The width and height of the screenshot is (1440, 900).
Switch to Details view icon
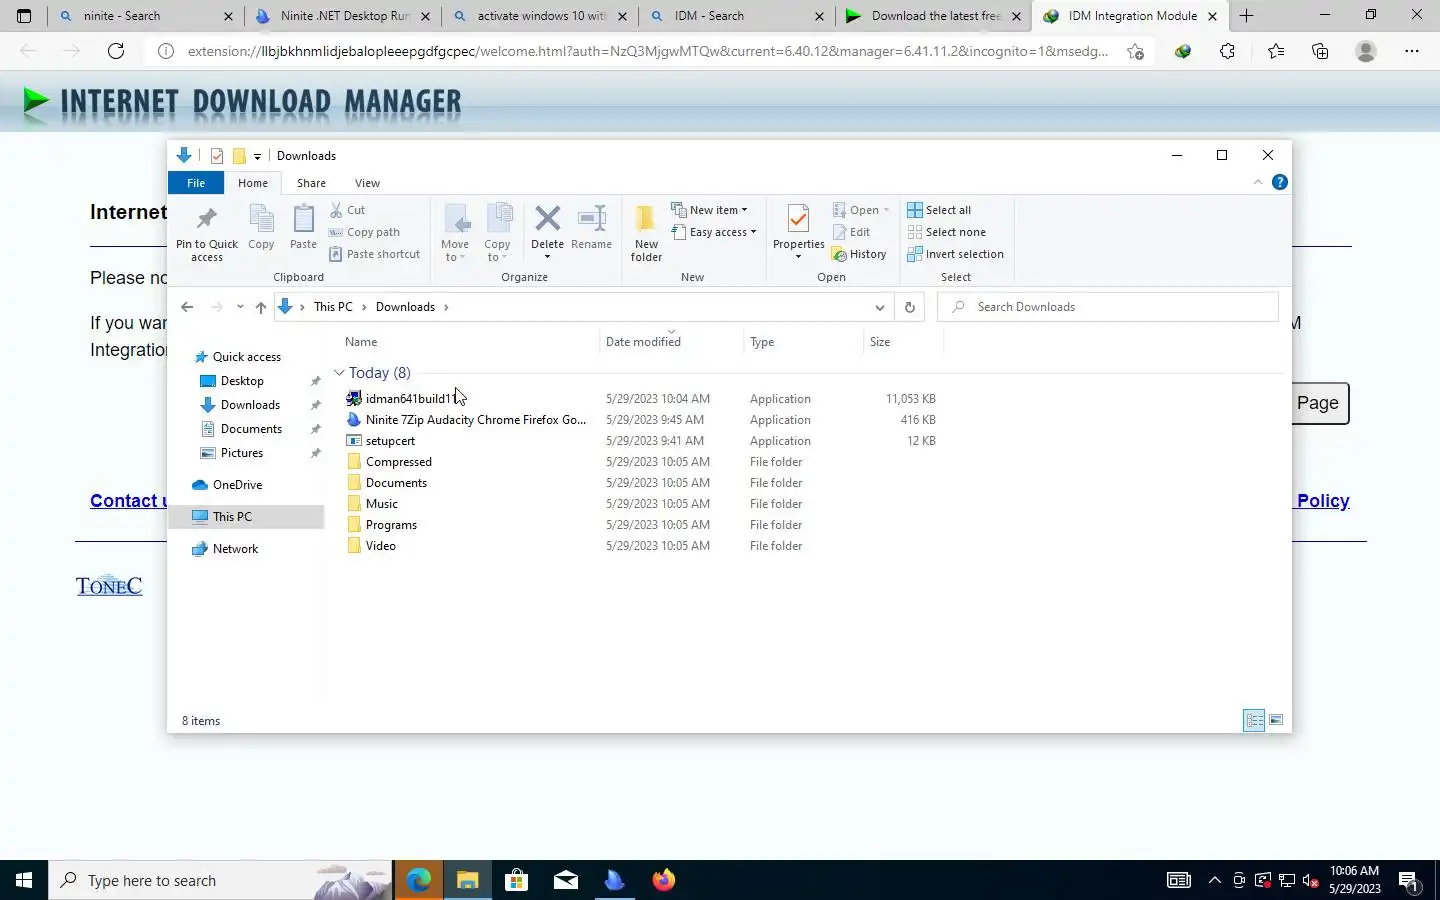click(x=1254, y=720)
